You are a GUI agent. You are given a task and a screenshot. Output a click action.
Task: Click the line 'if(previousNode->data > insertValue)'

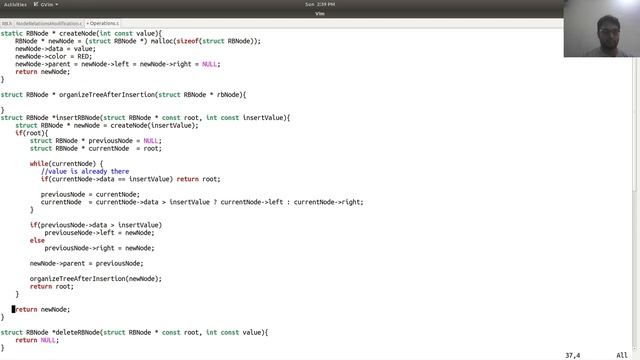pos(96,225)
